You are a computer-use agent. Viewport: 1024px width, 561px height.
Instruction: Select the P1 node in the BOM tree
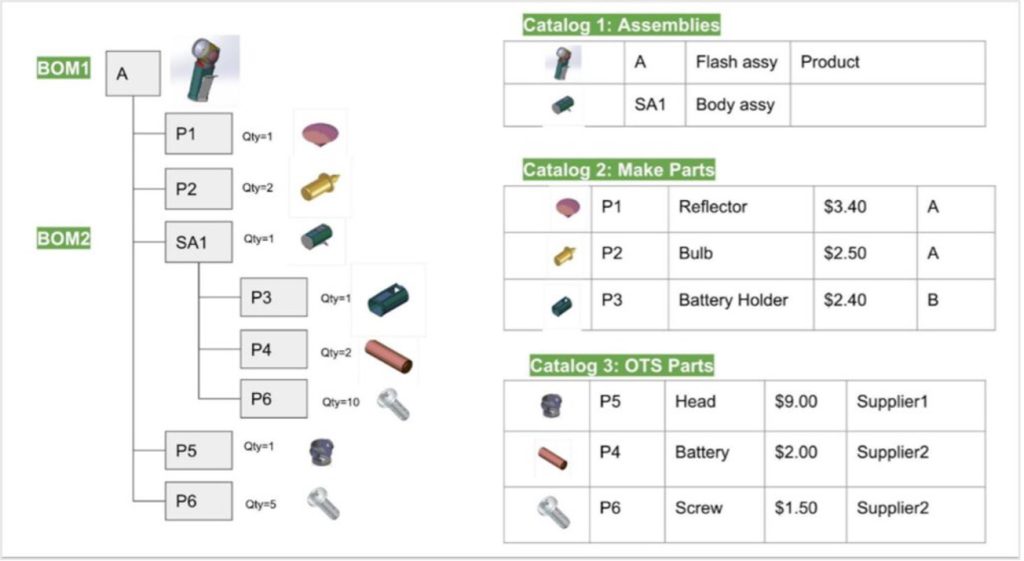[x=199, y=134]
